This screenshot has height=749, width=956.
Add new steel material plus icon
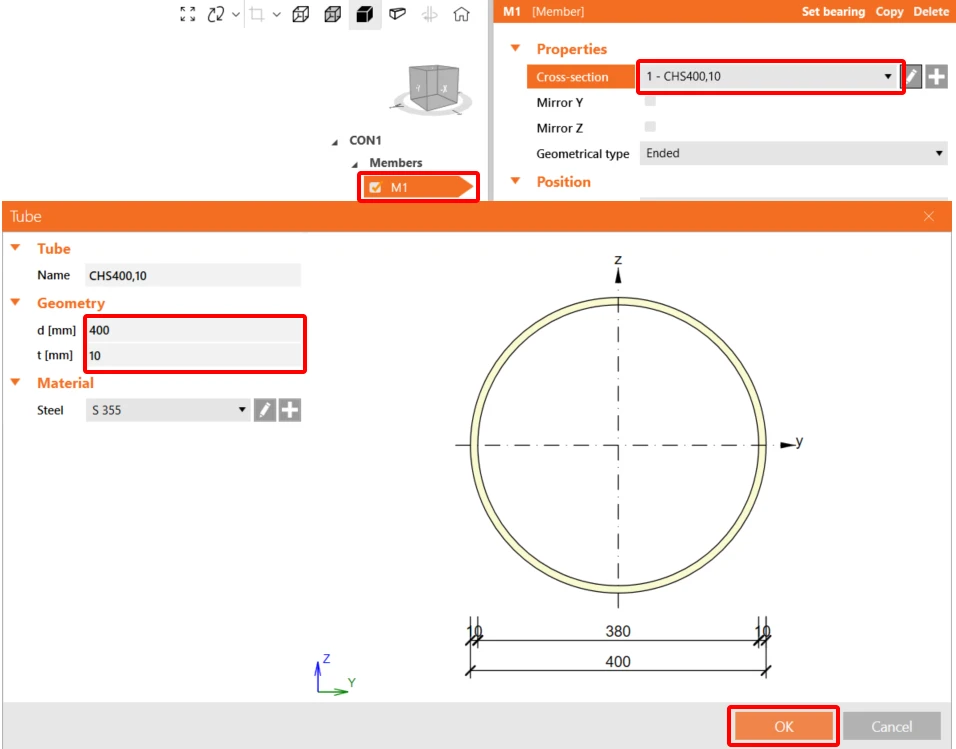tap(290, 410)
